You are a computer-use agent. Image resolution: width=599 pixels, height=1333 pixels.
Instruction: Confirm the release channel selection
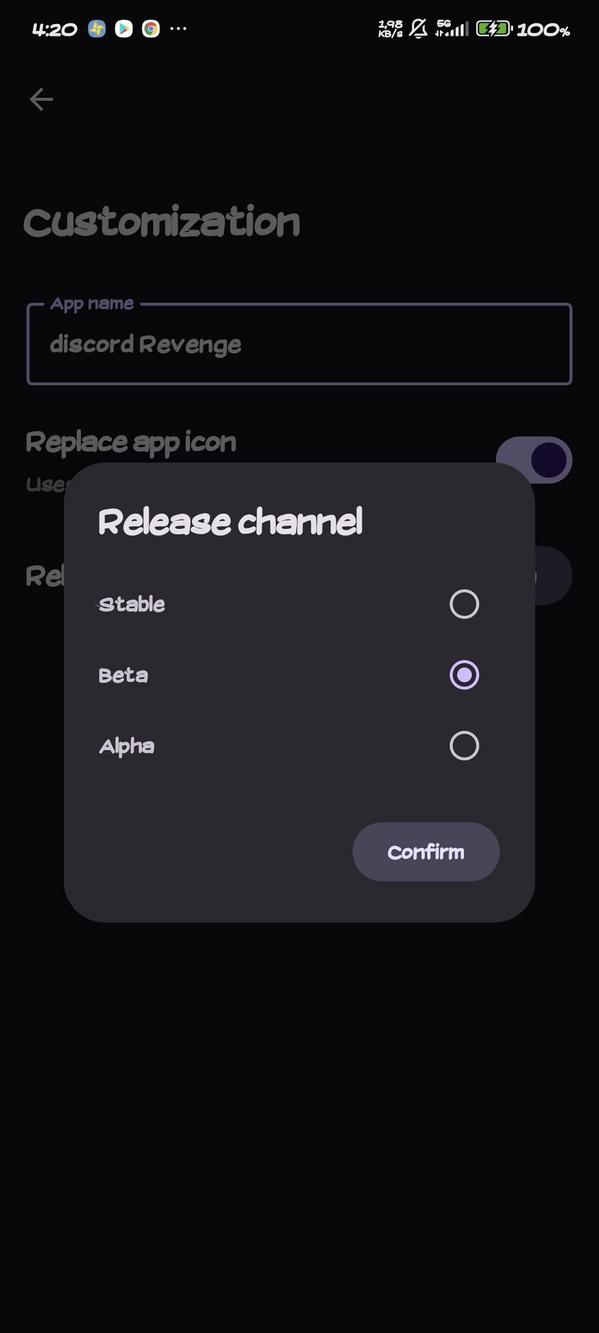pyautogui.click(x=426, y=852)
